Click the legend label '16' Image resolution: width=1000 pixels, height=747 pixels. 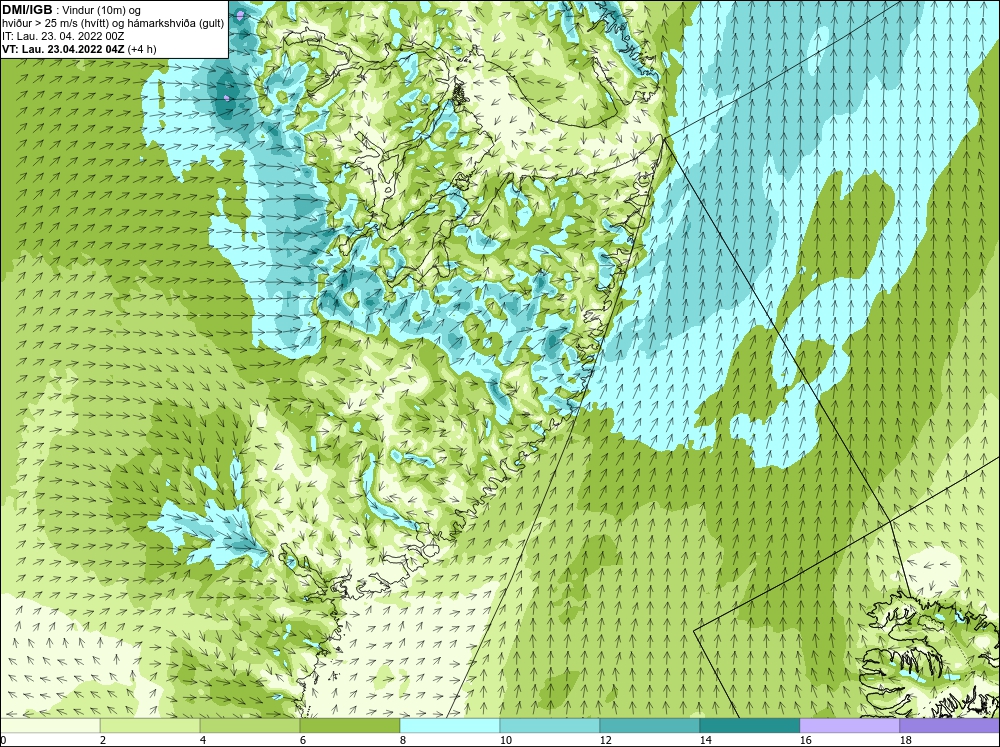[805, 740]
